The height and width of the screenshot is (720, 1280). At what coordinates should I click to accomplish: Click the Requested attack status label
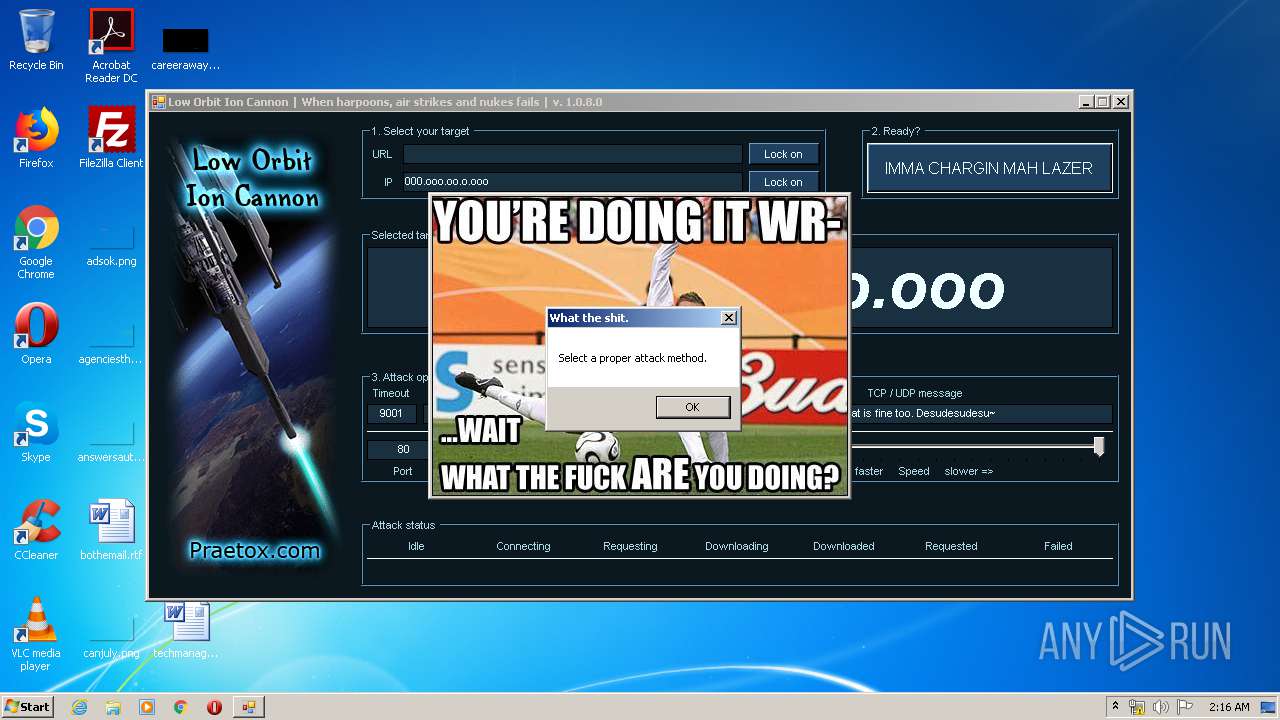tap(951, 546)
